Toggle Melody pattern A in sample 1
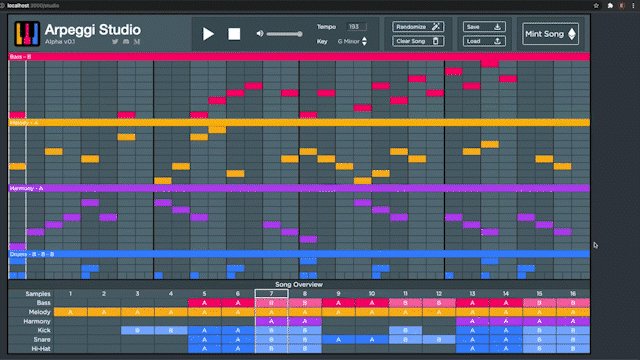640x360 pixels. (x=70, y=312)
